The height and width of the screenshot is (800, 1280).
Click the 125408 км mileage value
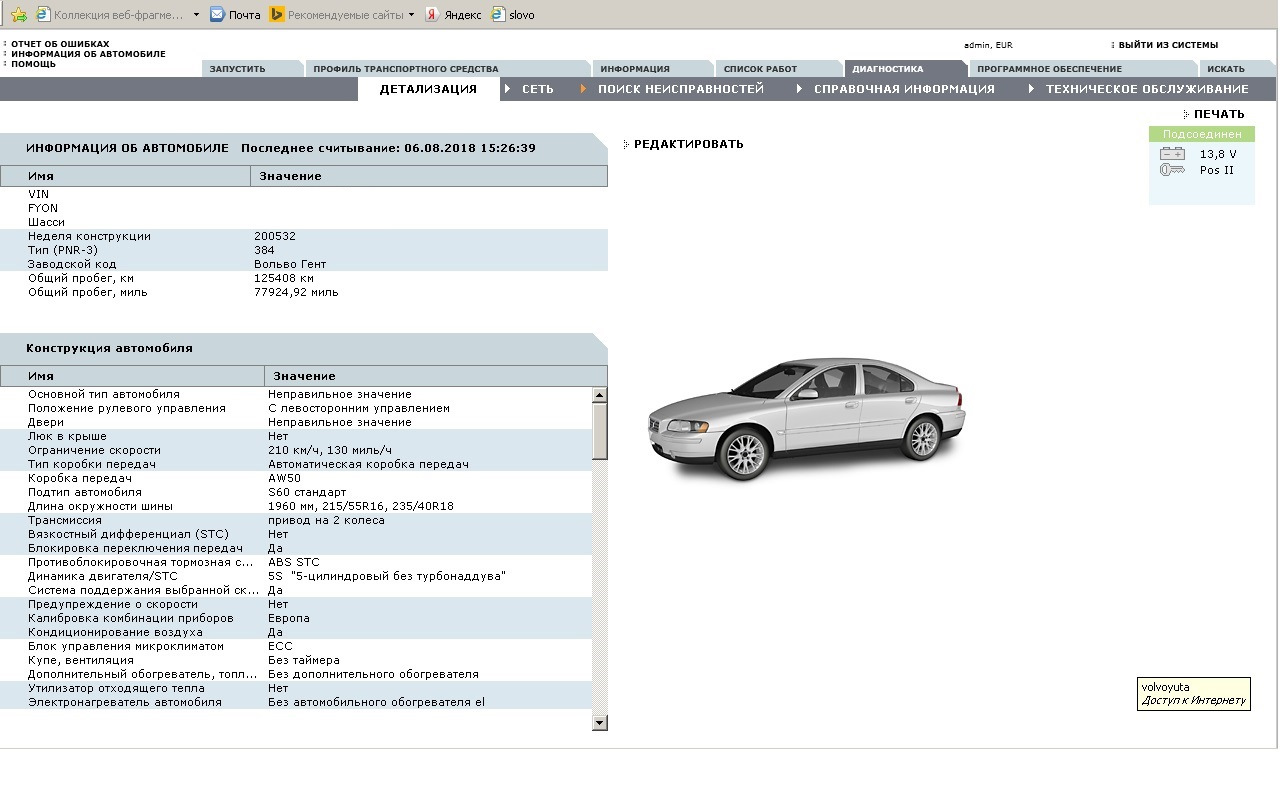point(284,278)
